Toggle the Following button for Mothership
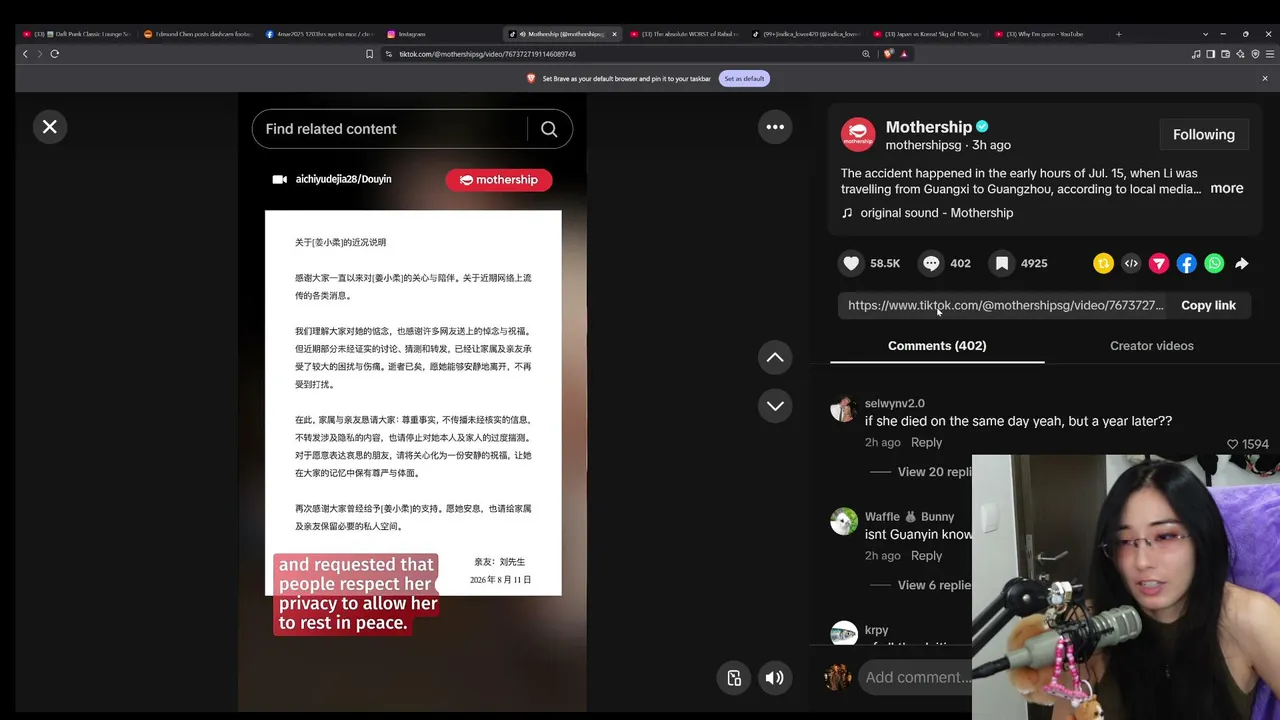 pyautogui.click(x=1204, y=135)
